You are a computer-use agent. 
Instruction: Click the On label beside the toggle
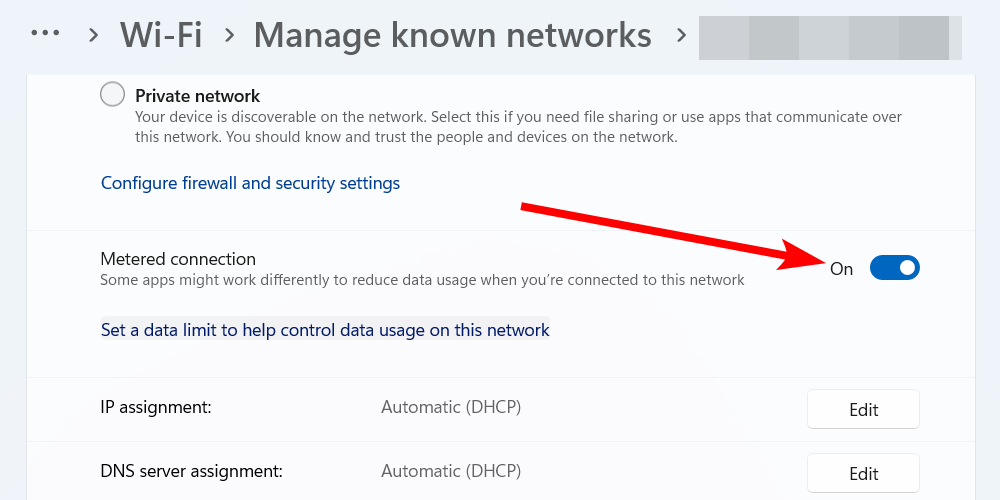(x=842, y=269)
